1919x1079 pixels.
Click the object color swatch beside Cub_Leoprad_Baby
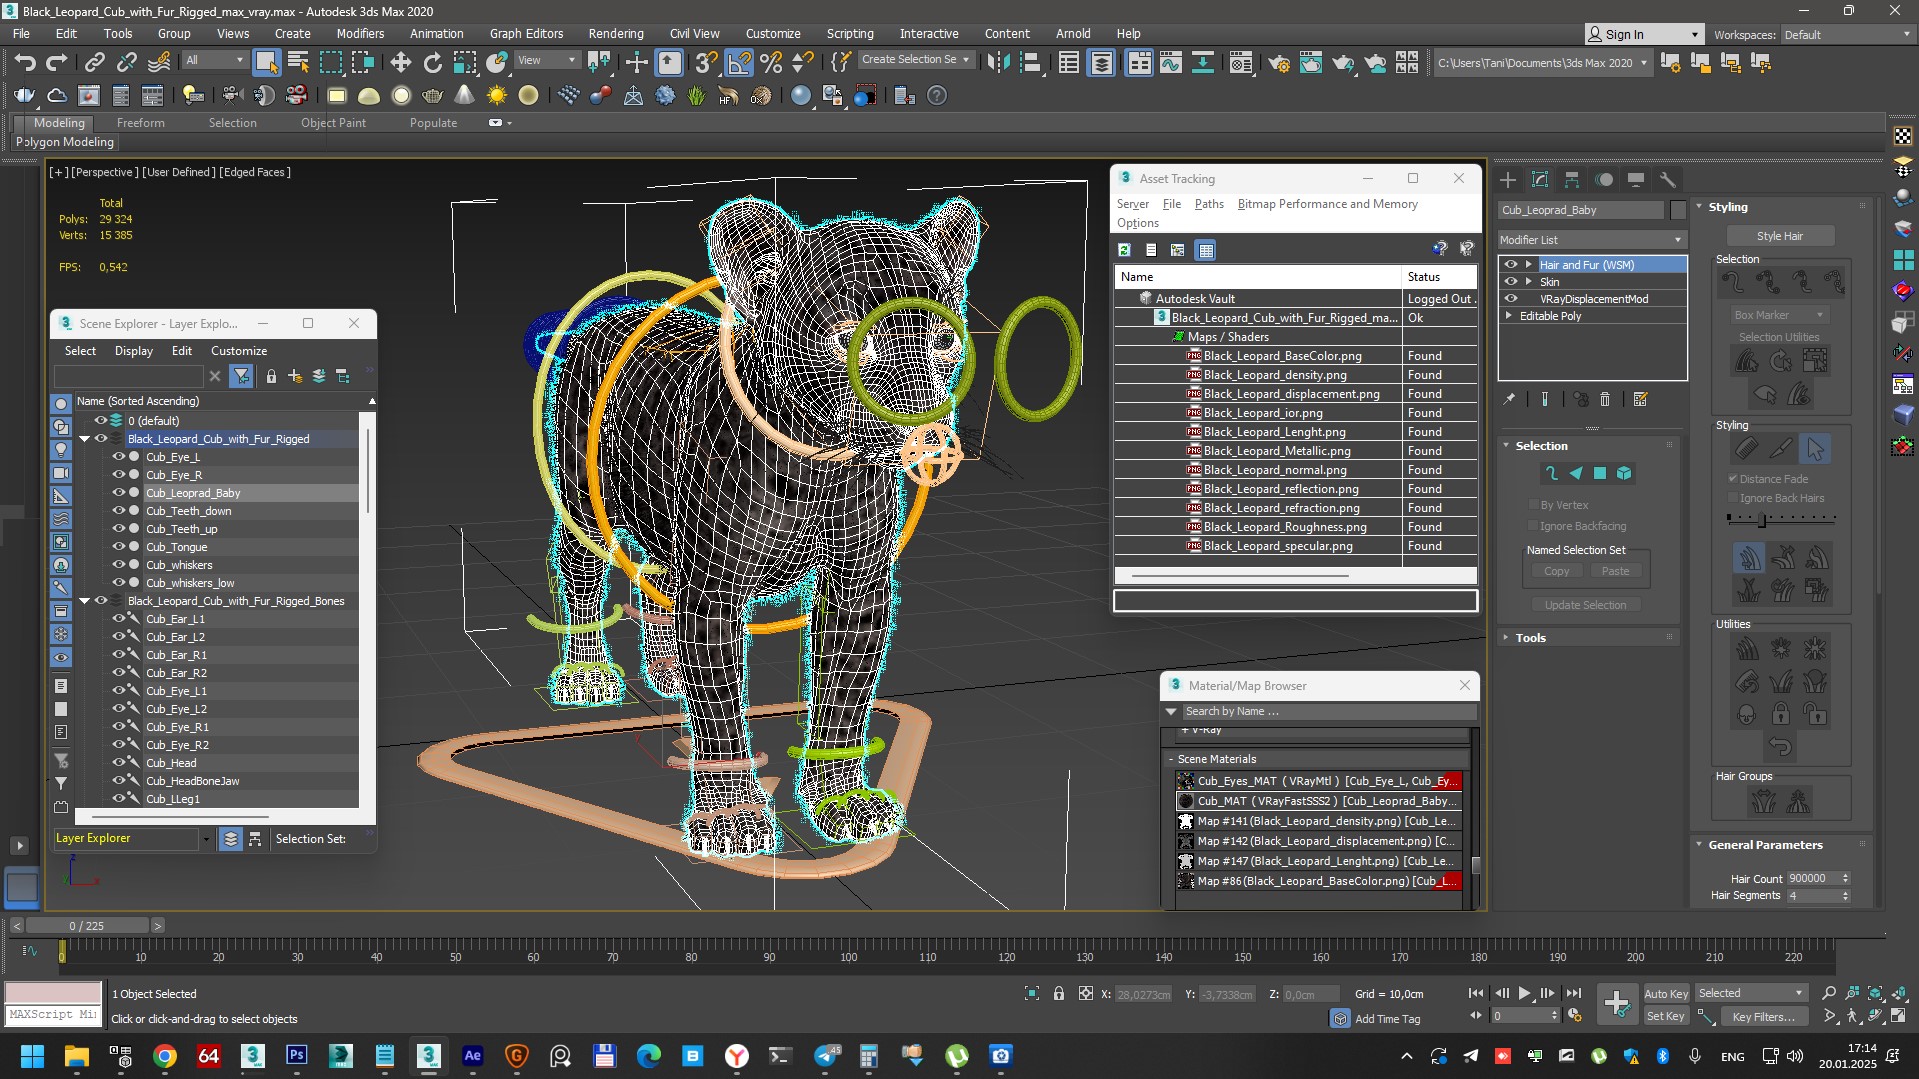(x=1678, y=210)
